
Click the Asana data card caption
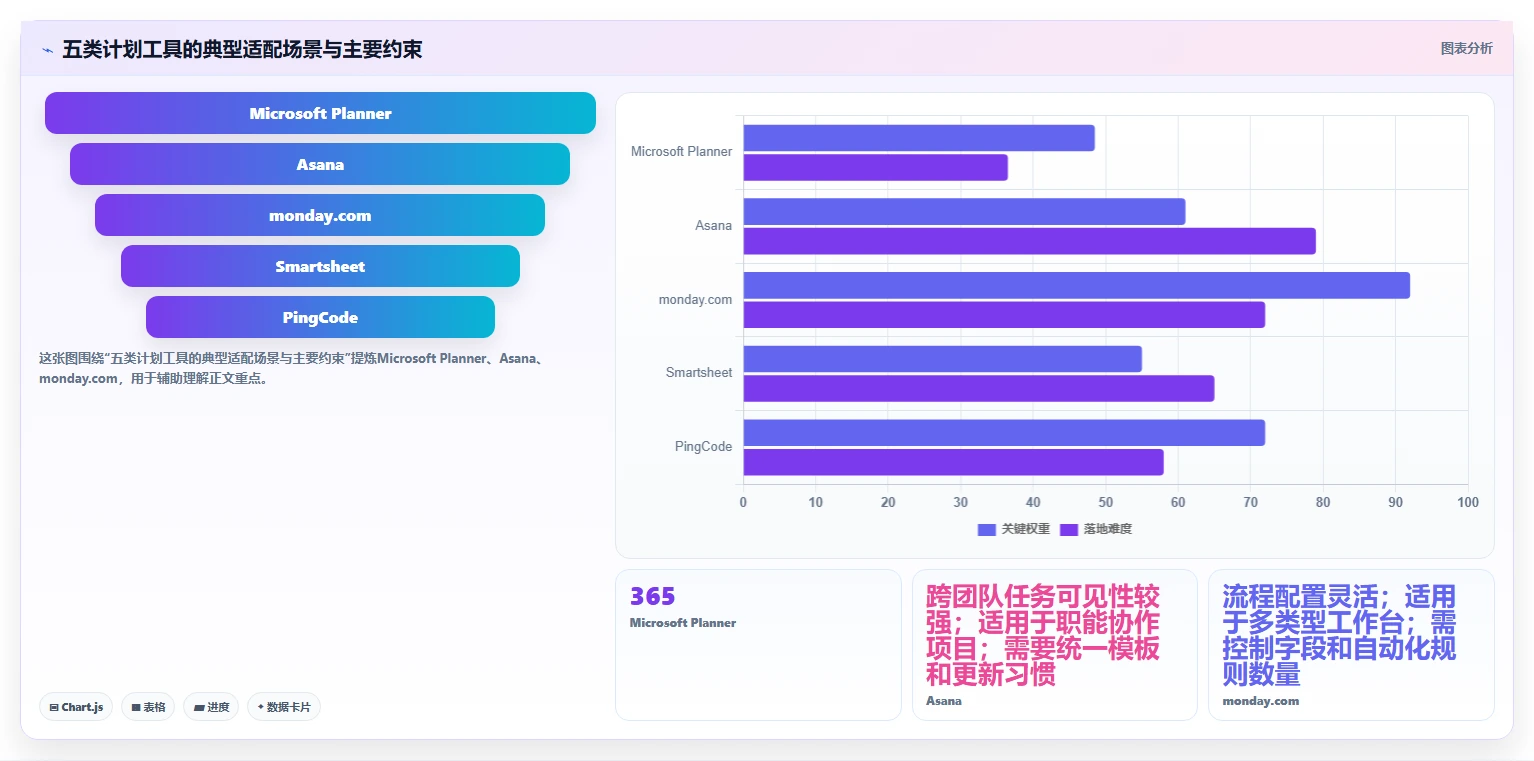944,701
